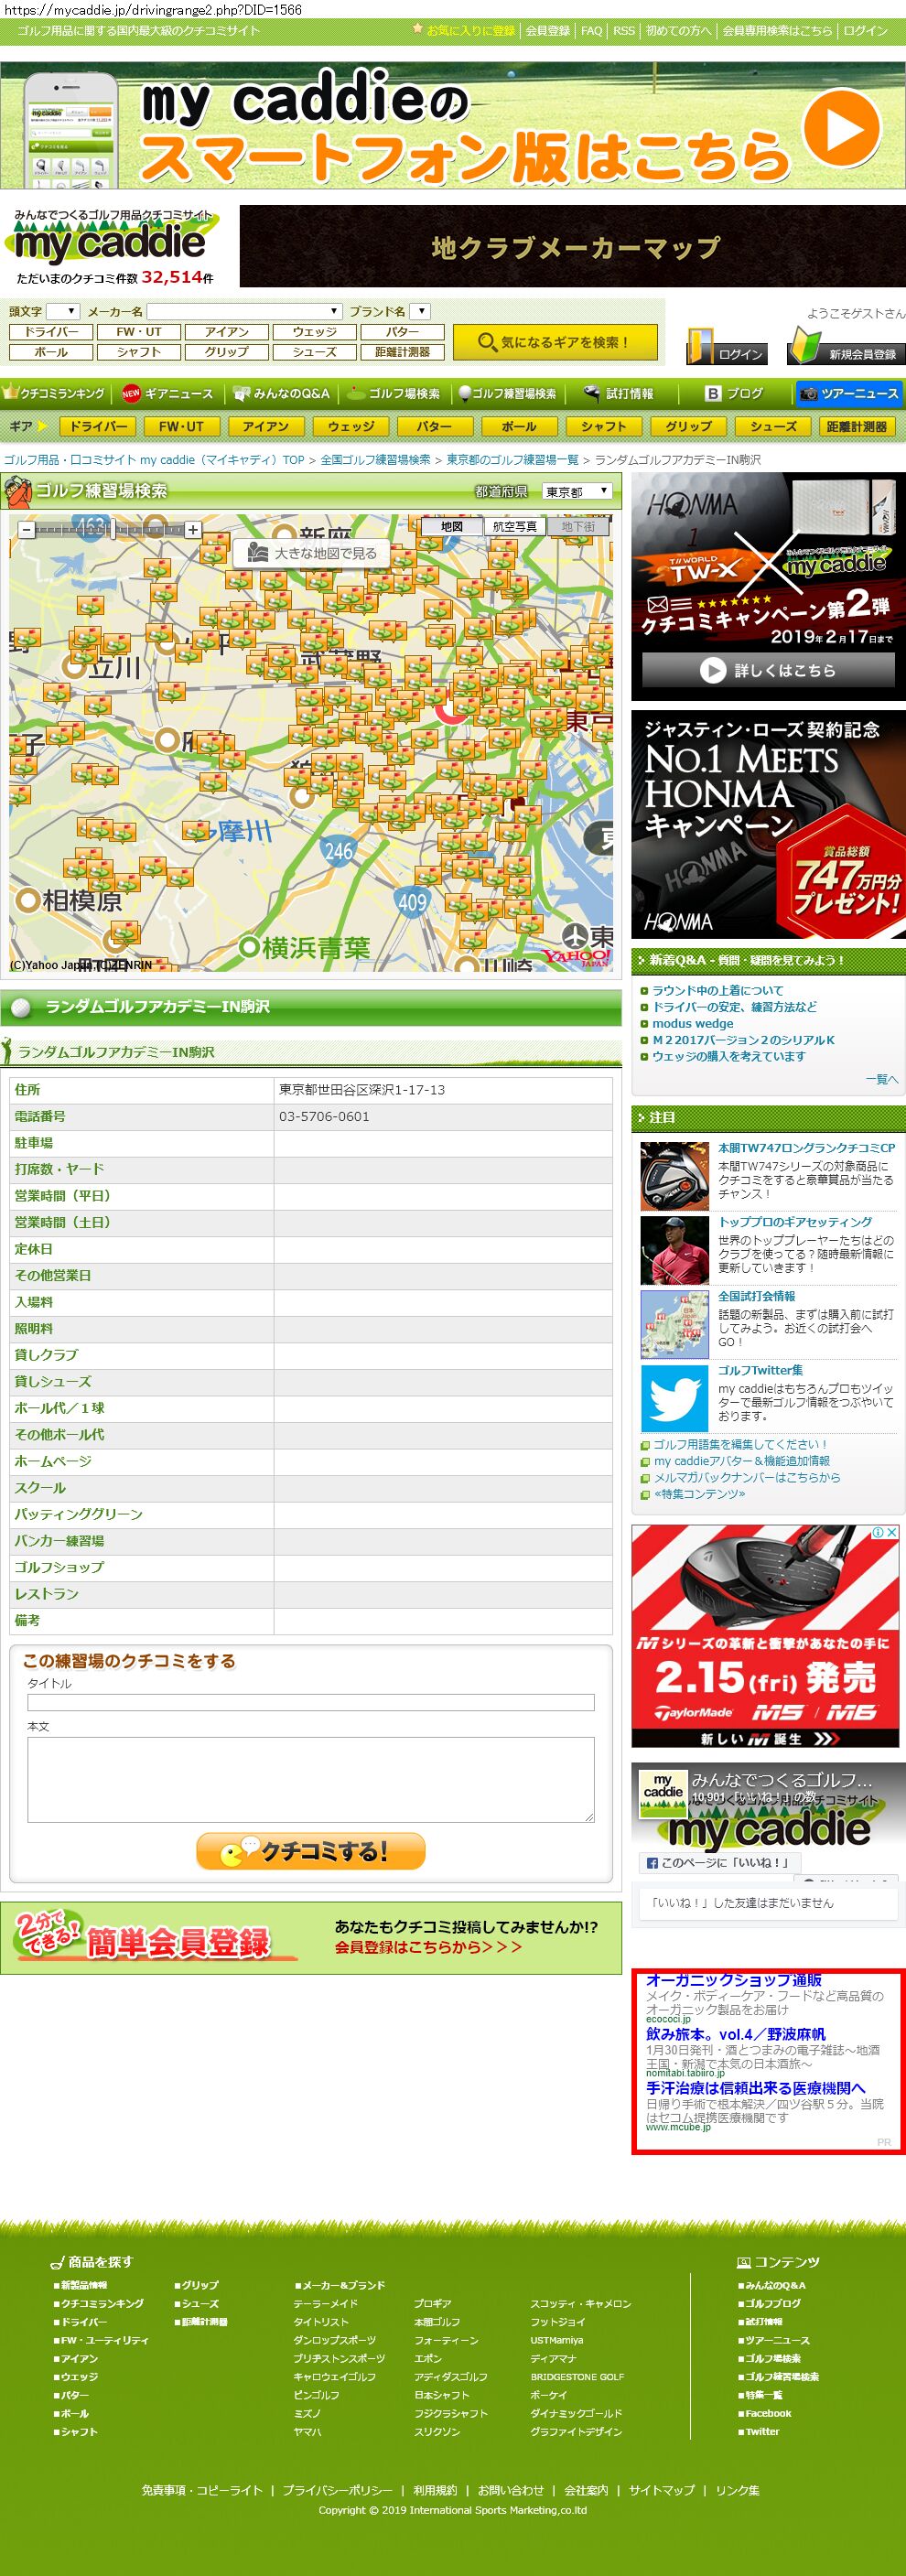
Task: Open the ラウンド中の上着について question
Action: pyautogui.click(x=718, y=990)
